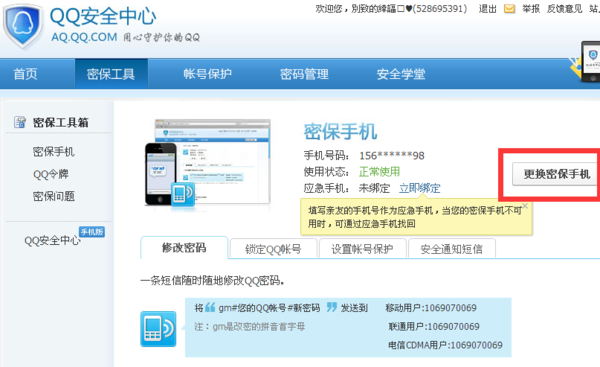
Task: Select QQ令牌 in the sidebar
Action: tap(51, 174)
